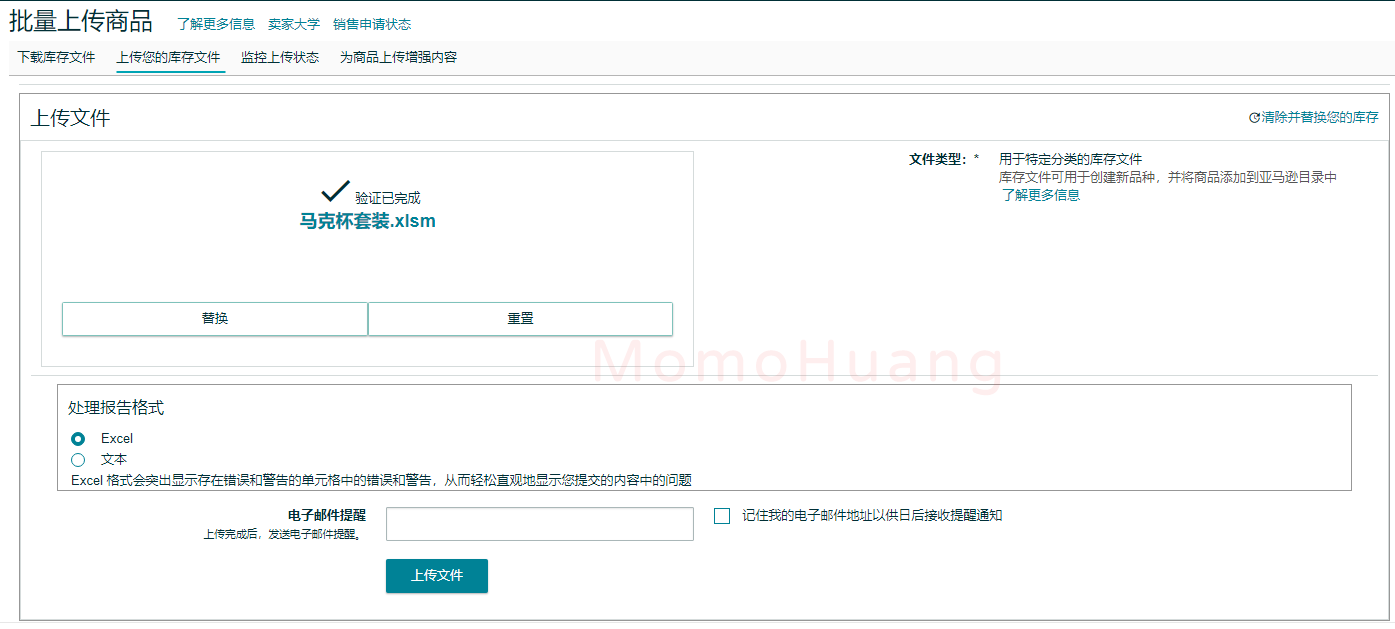Image resolution: width=1395 pixels, height=629 pixels.
Task: Switch to the 下载库存文件 tab
Action: click(56, 58)
